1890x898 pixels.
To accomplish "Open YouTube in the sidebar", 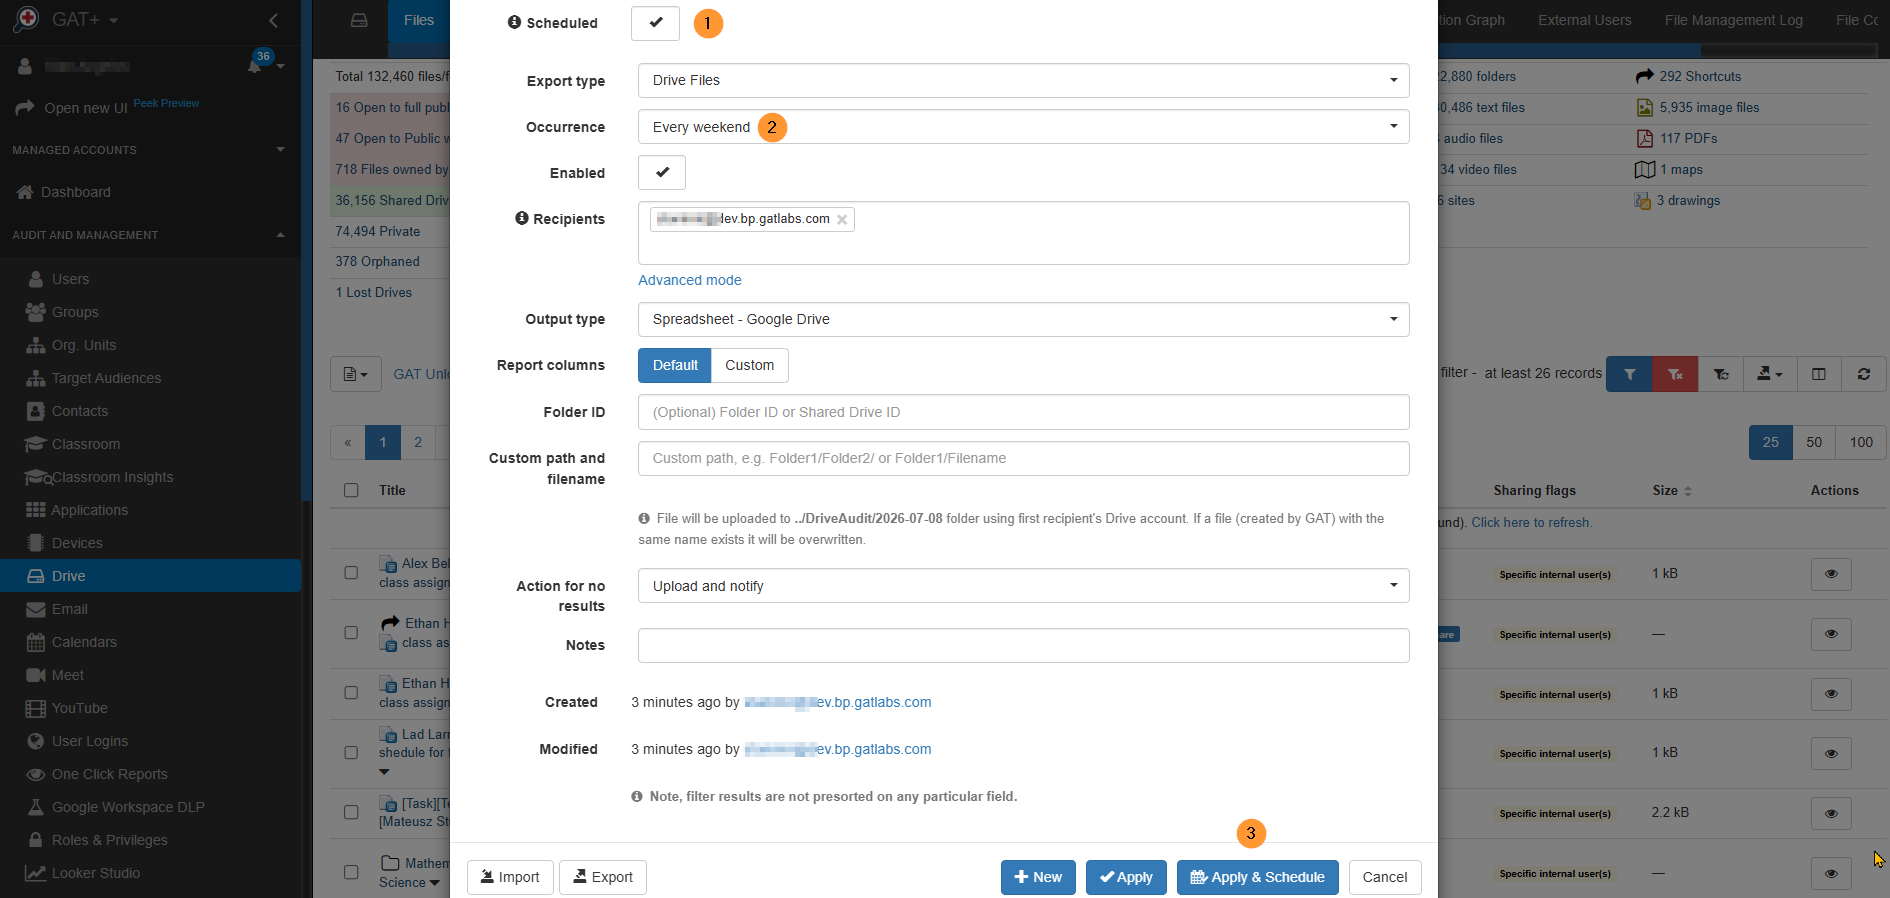I will (80, 708).
